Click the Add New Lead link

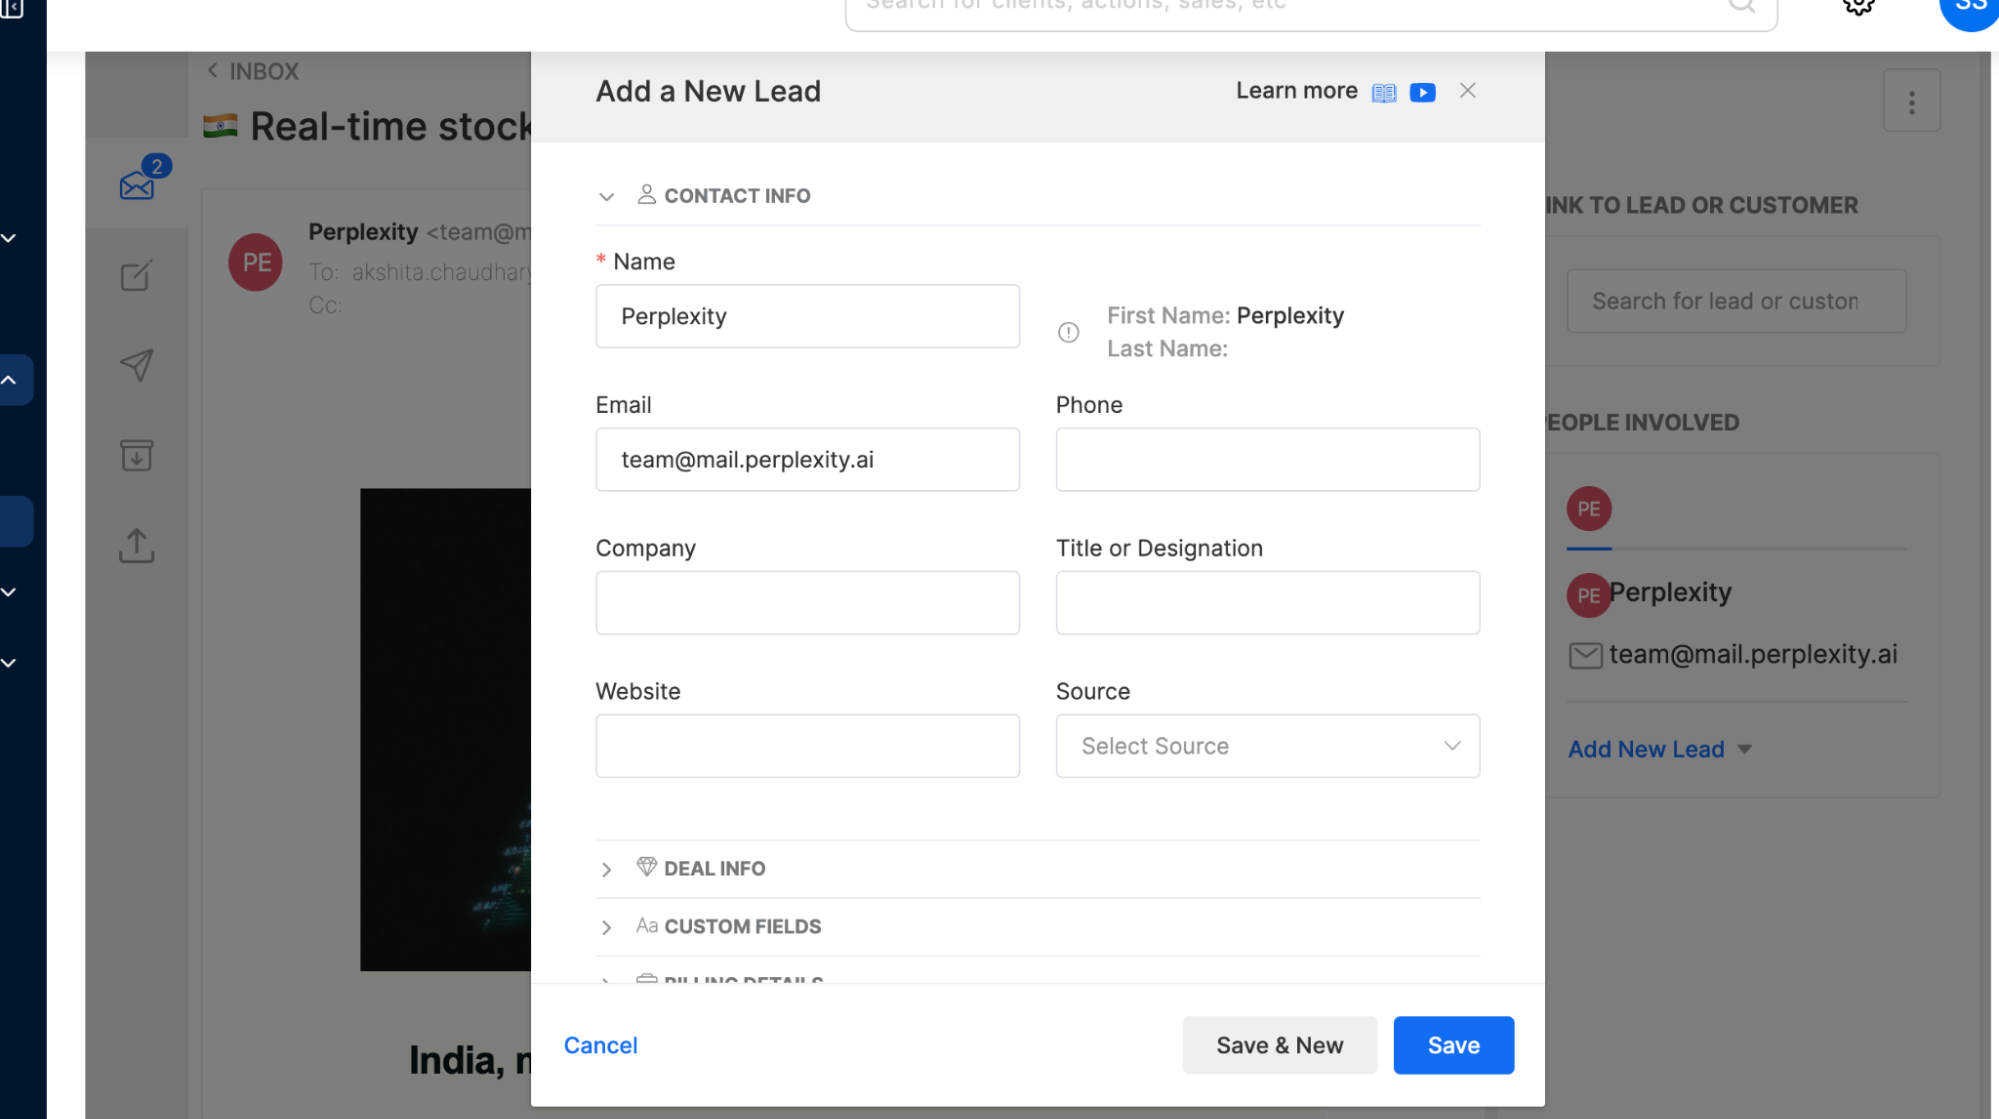coord(1645,749)
